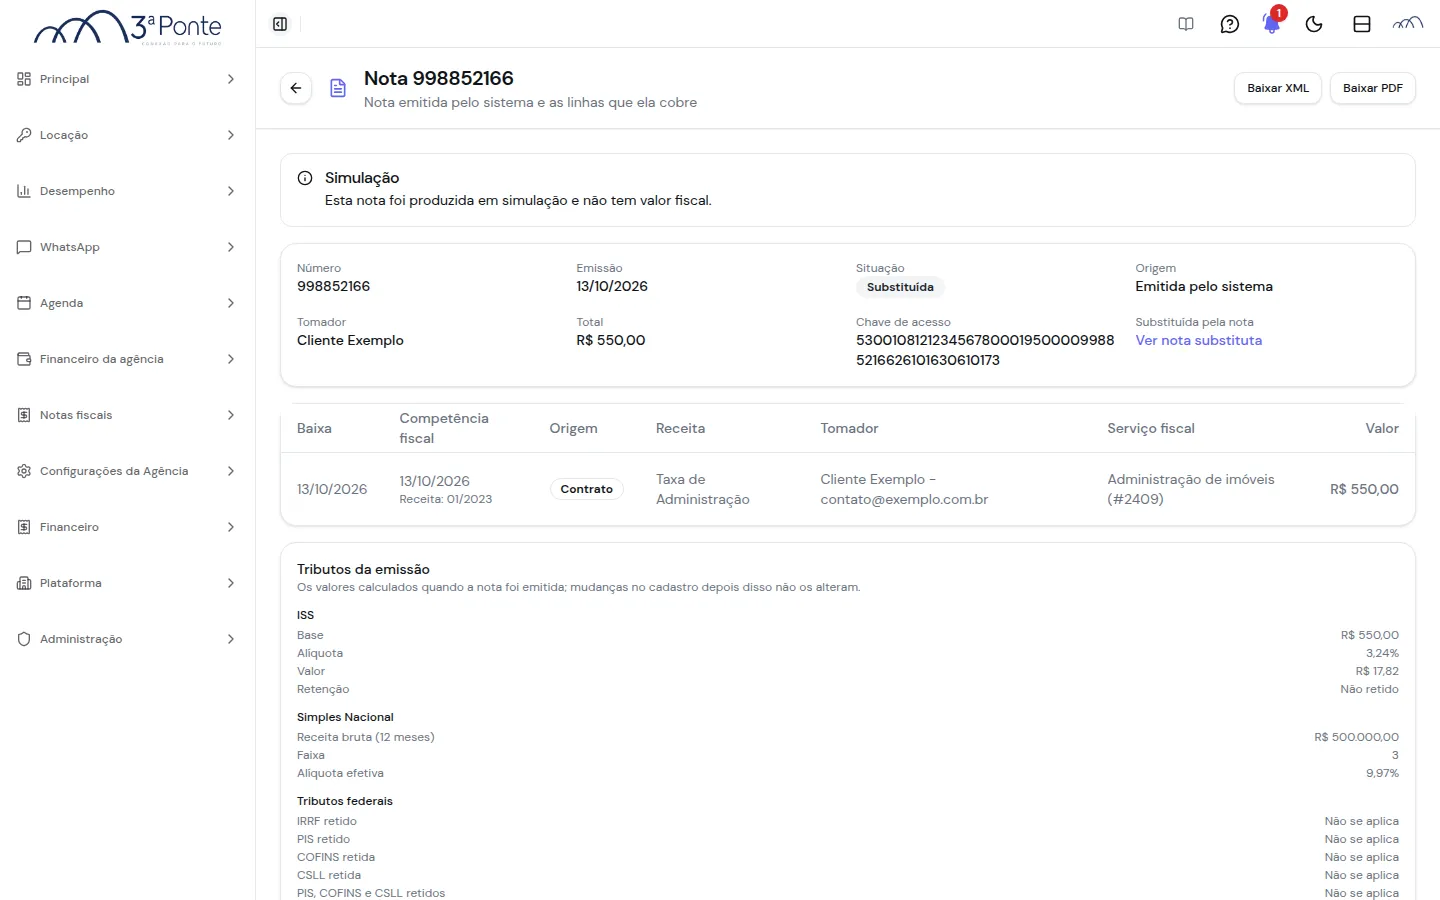
Task: Expand the Locação menu chevron
Action: pyautogui.click(x=231, y=135)
